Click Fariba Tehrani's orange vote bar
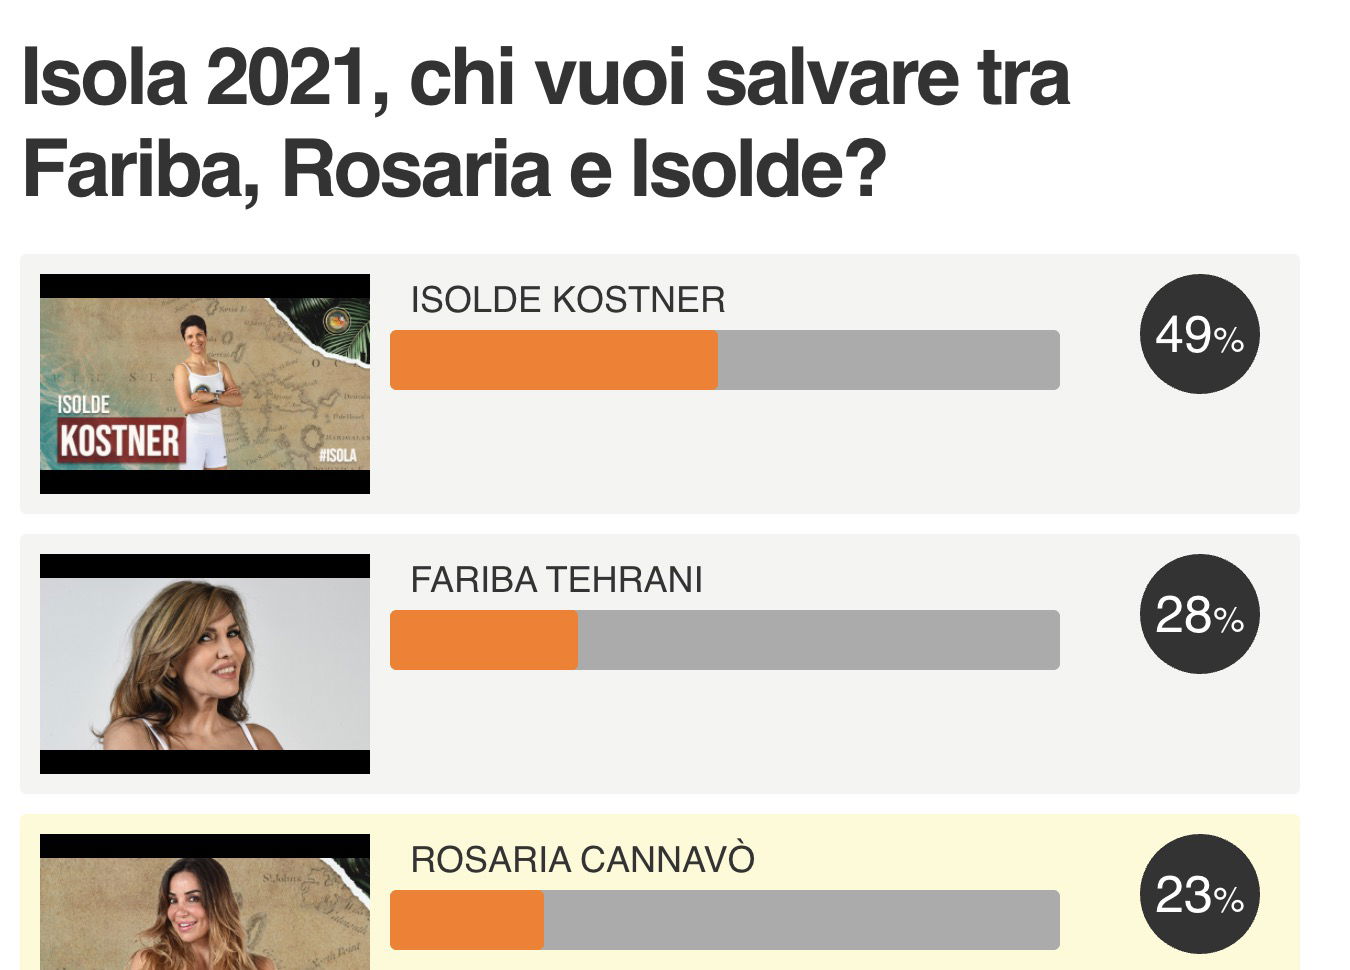The image size is (1350, 970). [x=484, y=640]
